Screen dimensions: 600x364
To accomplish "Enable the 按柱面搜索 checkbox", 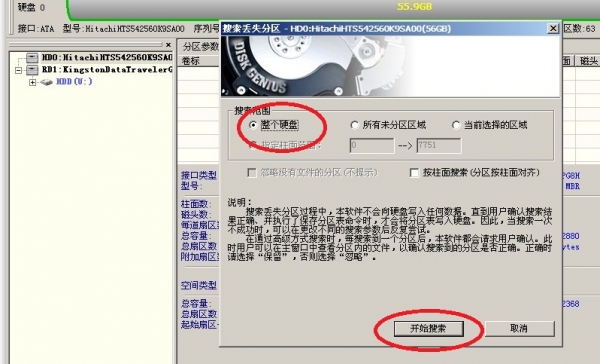I will pyautogui.click(x=414, y=173).
